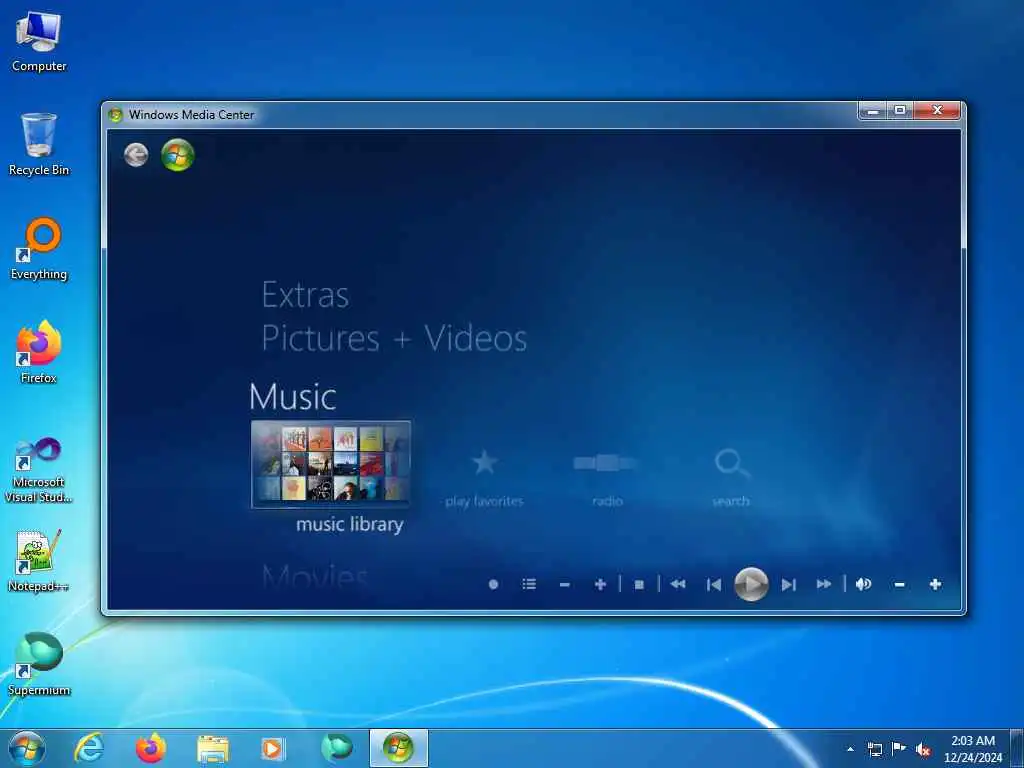This screenshot has height=768, width=1024.
Task: Open the Action Center flag icon
Action: [x=899, y=749]
